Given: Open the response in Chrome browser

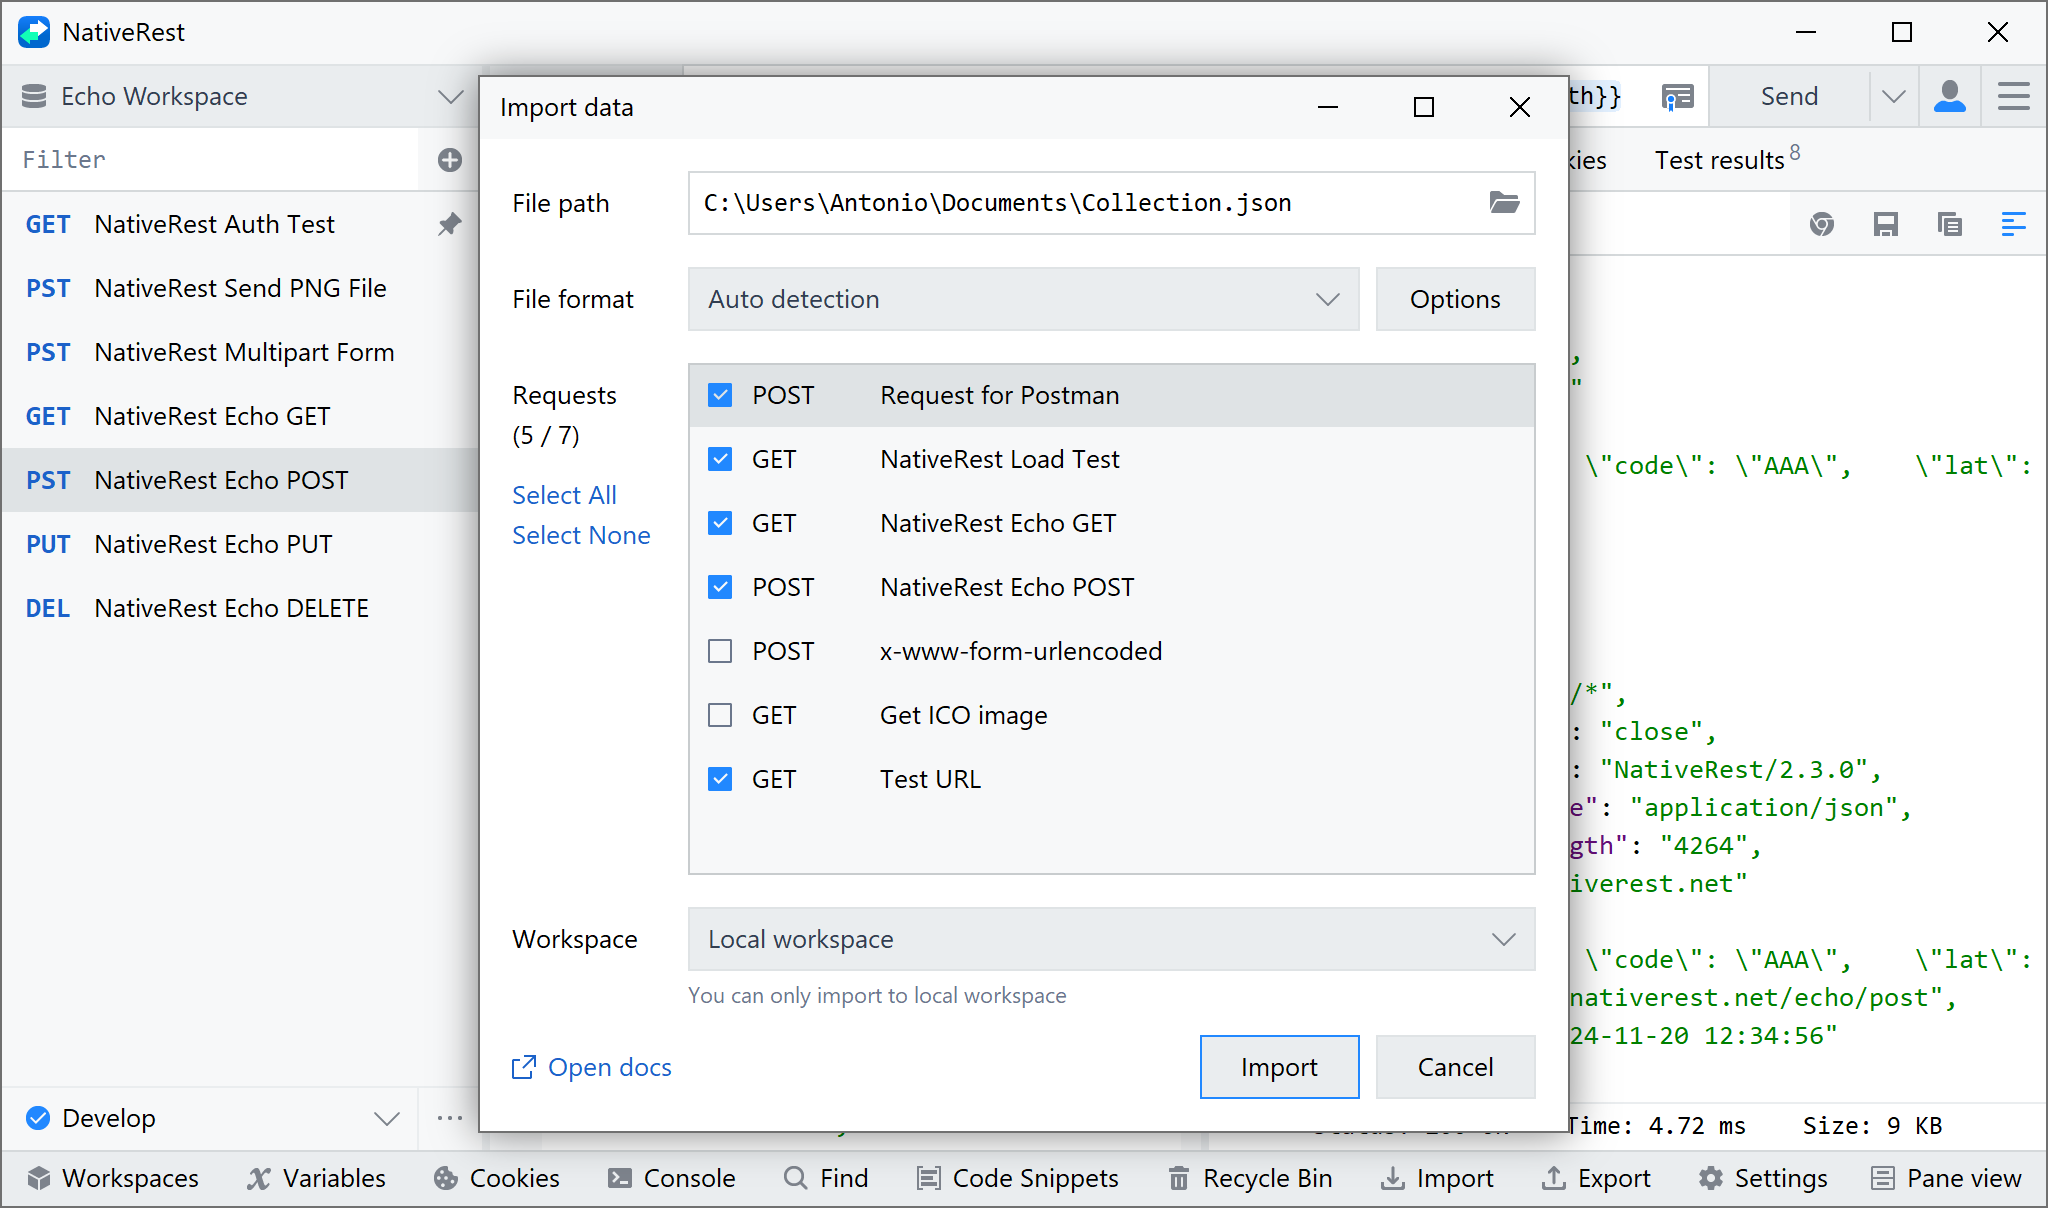Looking at the screenshot, I should tap(1822, 224).
